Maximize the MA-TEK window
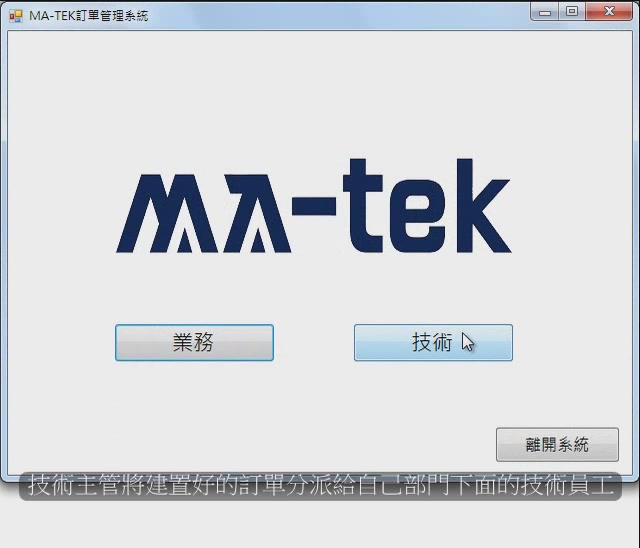Screen dimensions: 640x548 (572, 13)
